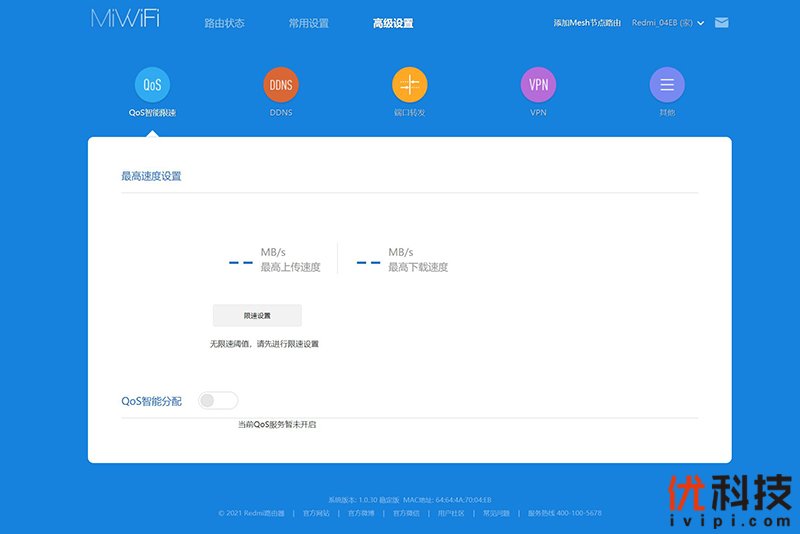Click the 限速设置 button
The height and width of the screenshot is (534, 800).
(x=257, y=315)
